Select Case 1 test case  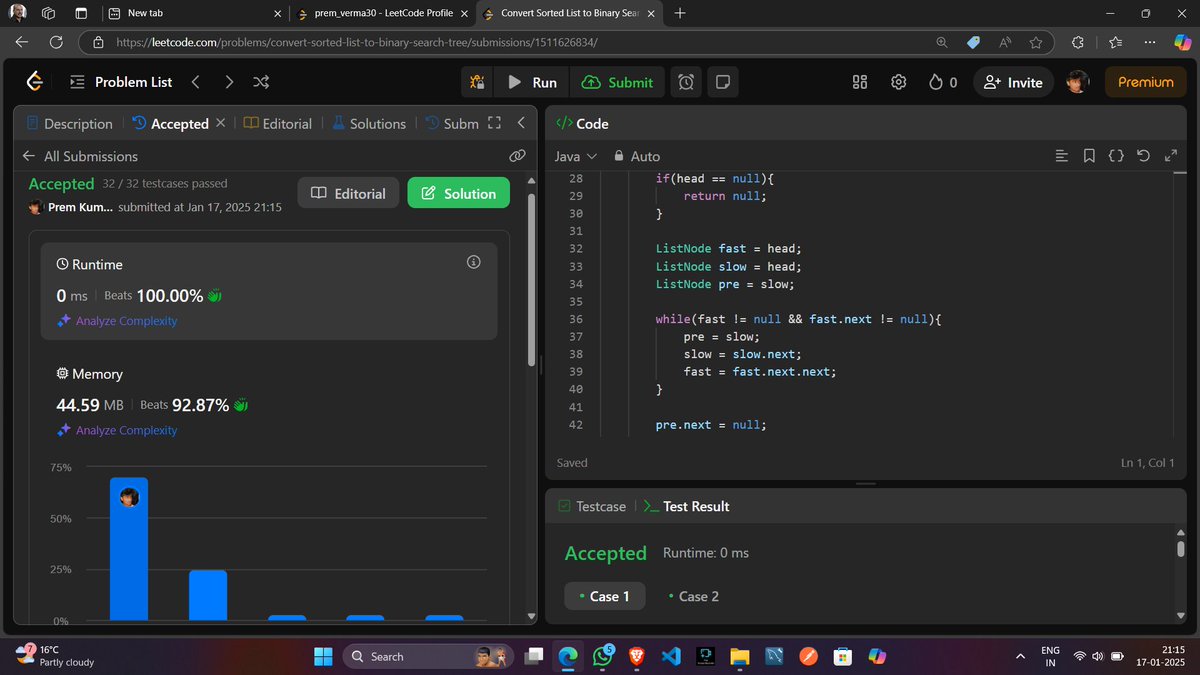pos(604,596)
